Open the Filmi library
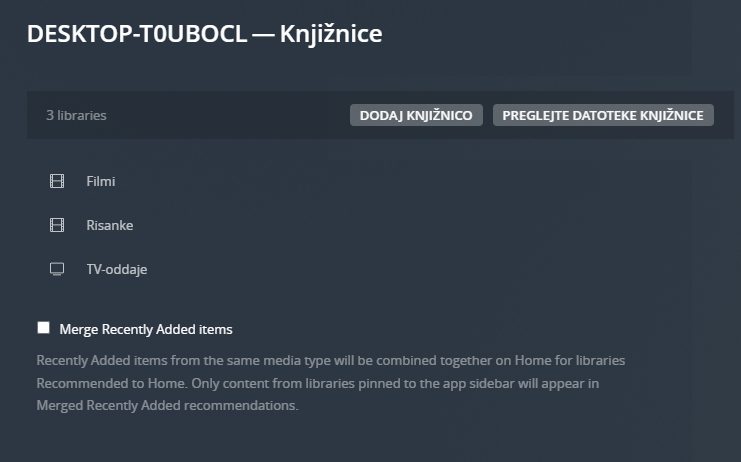 click(101, 181)
